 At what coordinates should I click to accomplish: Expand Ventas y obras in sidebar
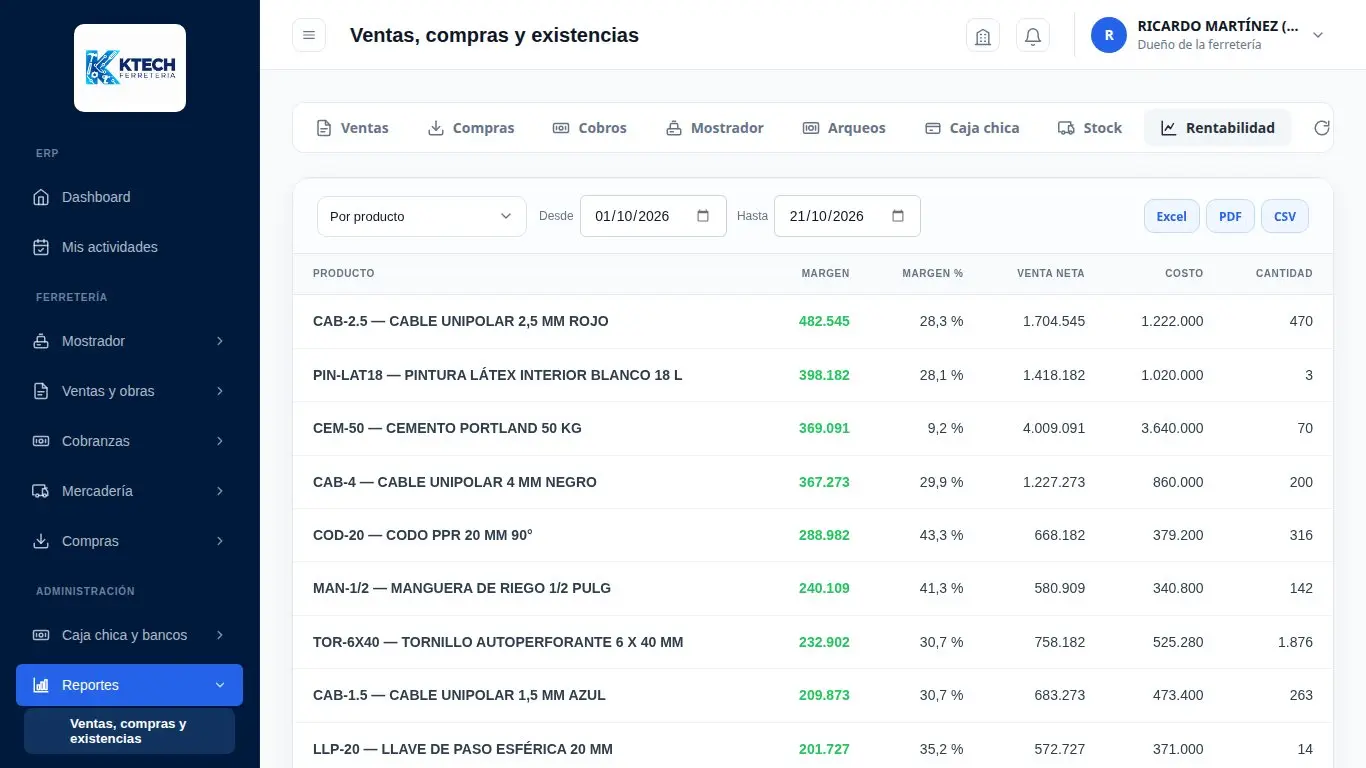(x=130, y=391)
